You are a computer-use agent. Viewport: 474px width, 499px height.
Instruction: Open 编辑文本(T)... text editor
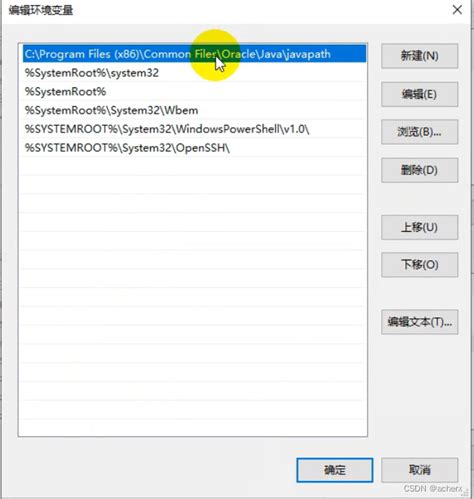(x=419, y=322)
